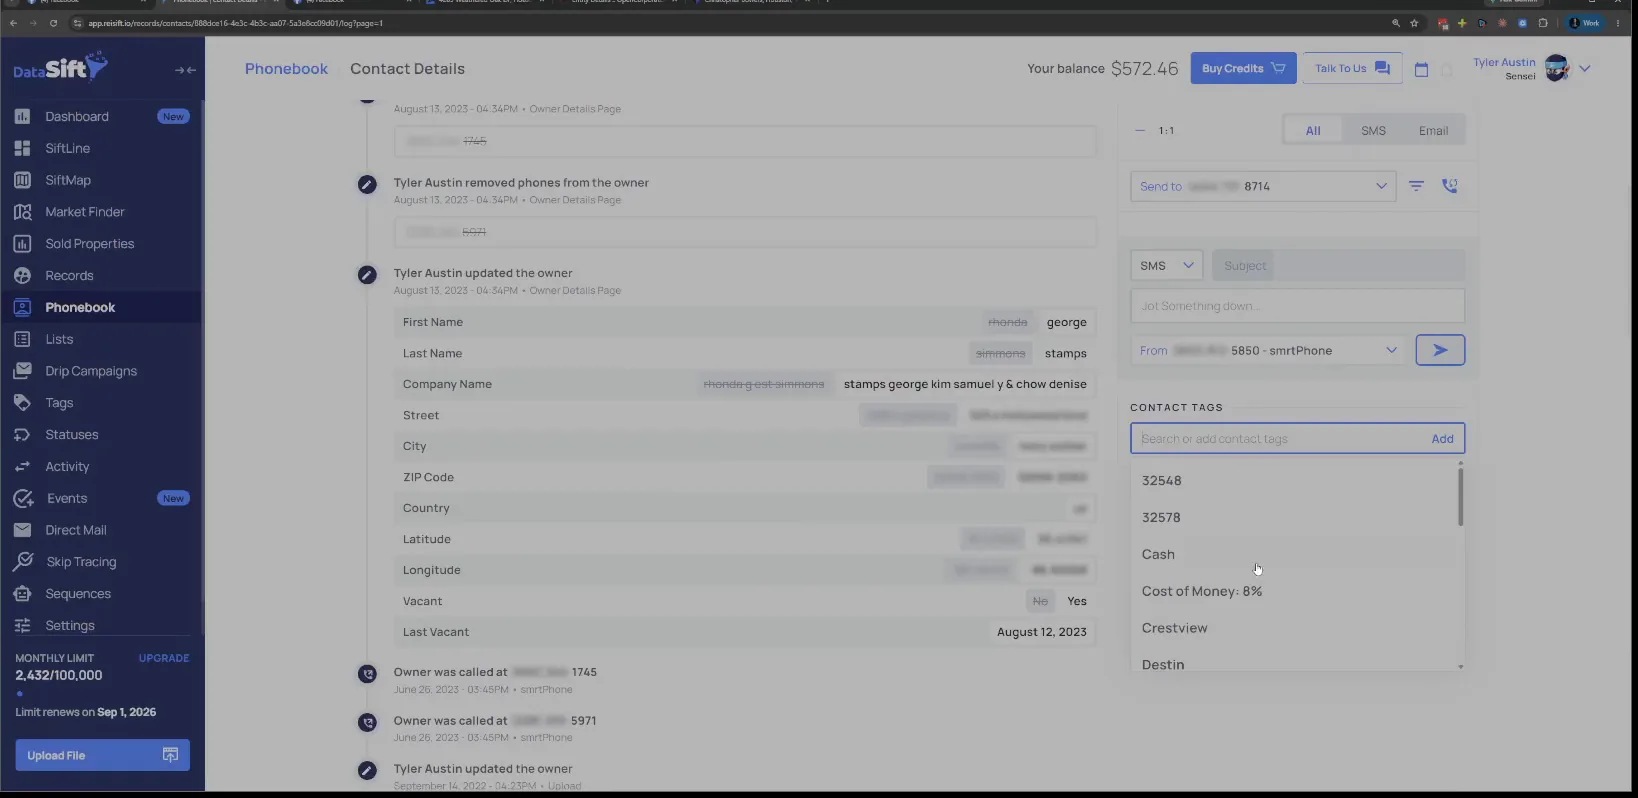Open Sequences in the sidebar

(x=77, y=594)
